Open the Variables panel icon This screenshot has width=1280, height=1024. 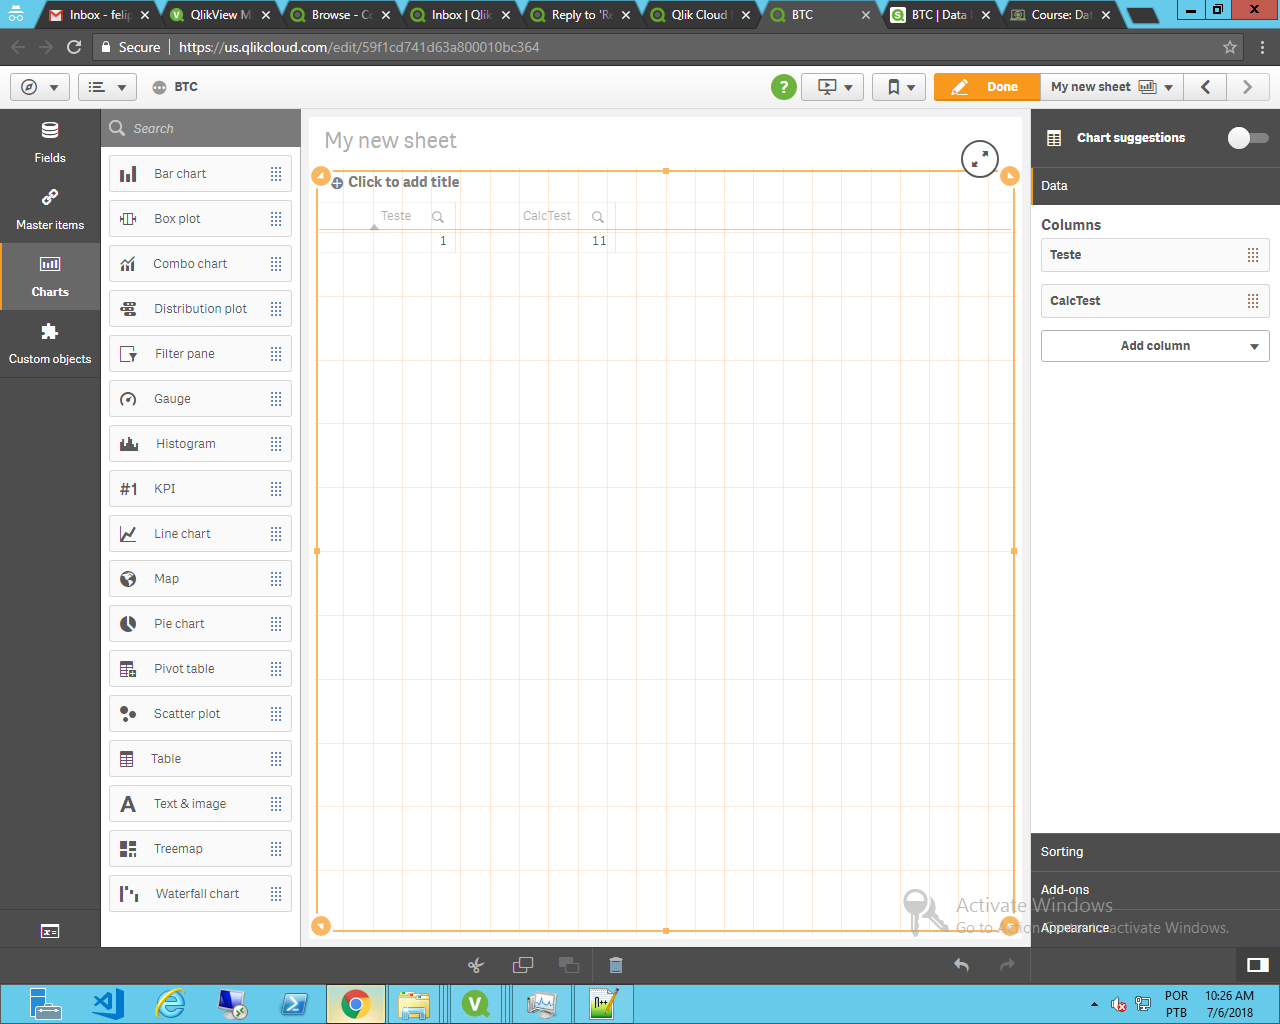click(x=50, y=931)
